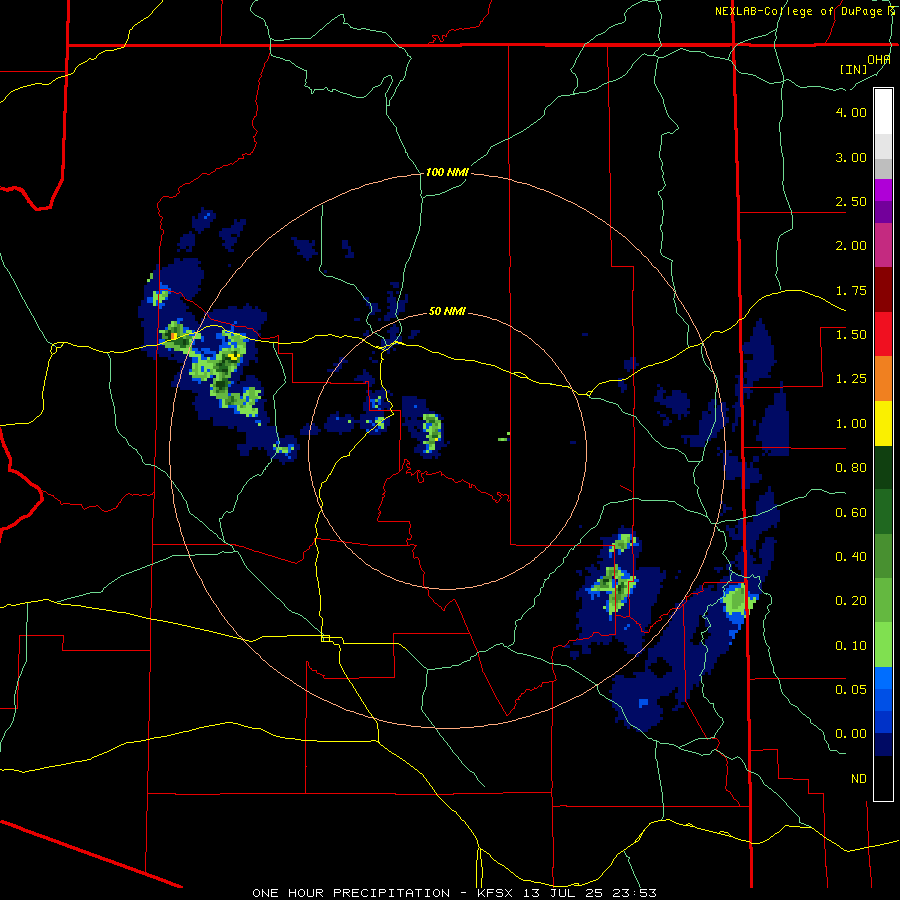Click the 100 NMI range ring label

[x=447, y=172]
